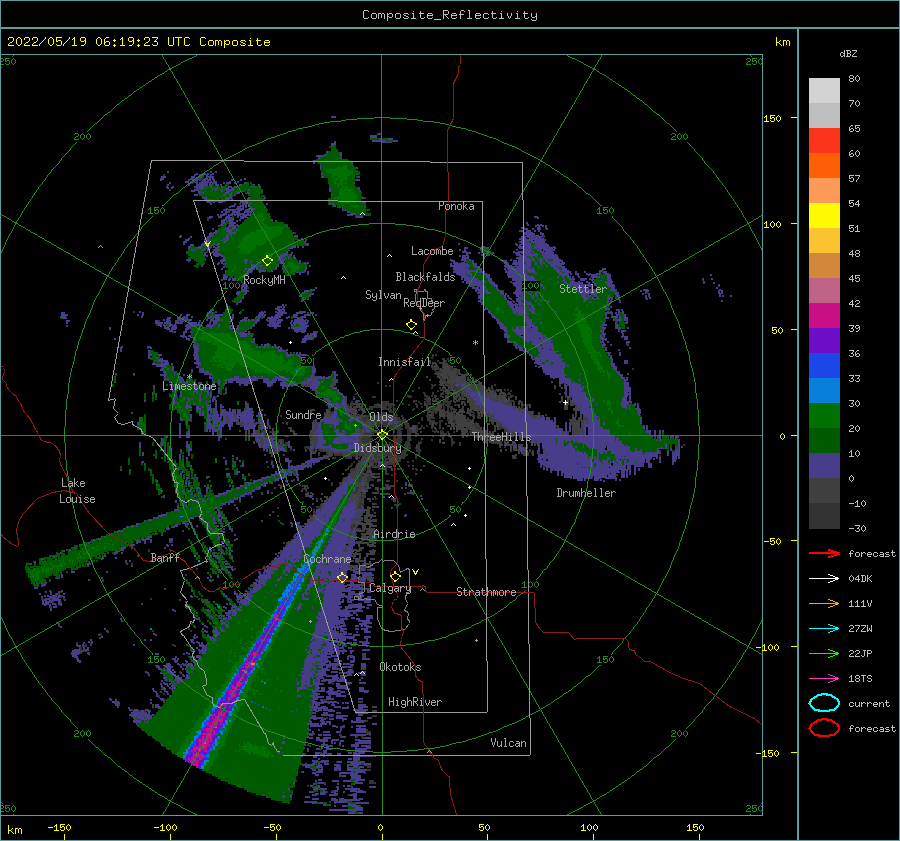The width and height of the screenshot is (900, 841).
Task: Click the Blackfalds city label
Action: click(x=425, y=277)
